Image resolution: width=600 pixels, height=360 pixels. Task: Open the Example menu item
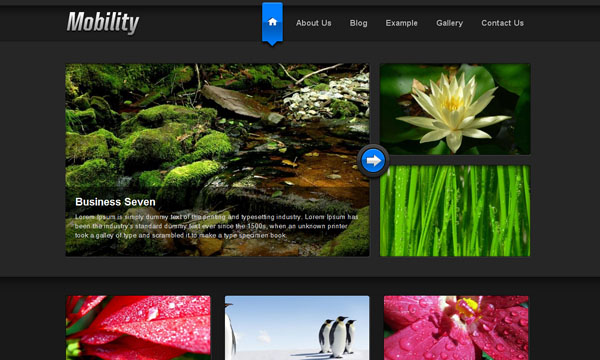point(401,23)
